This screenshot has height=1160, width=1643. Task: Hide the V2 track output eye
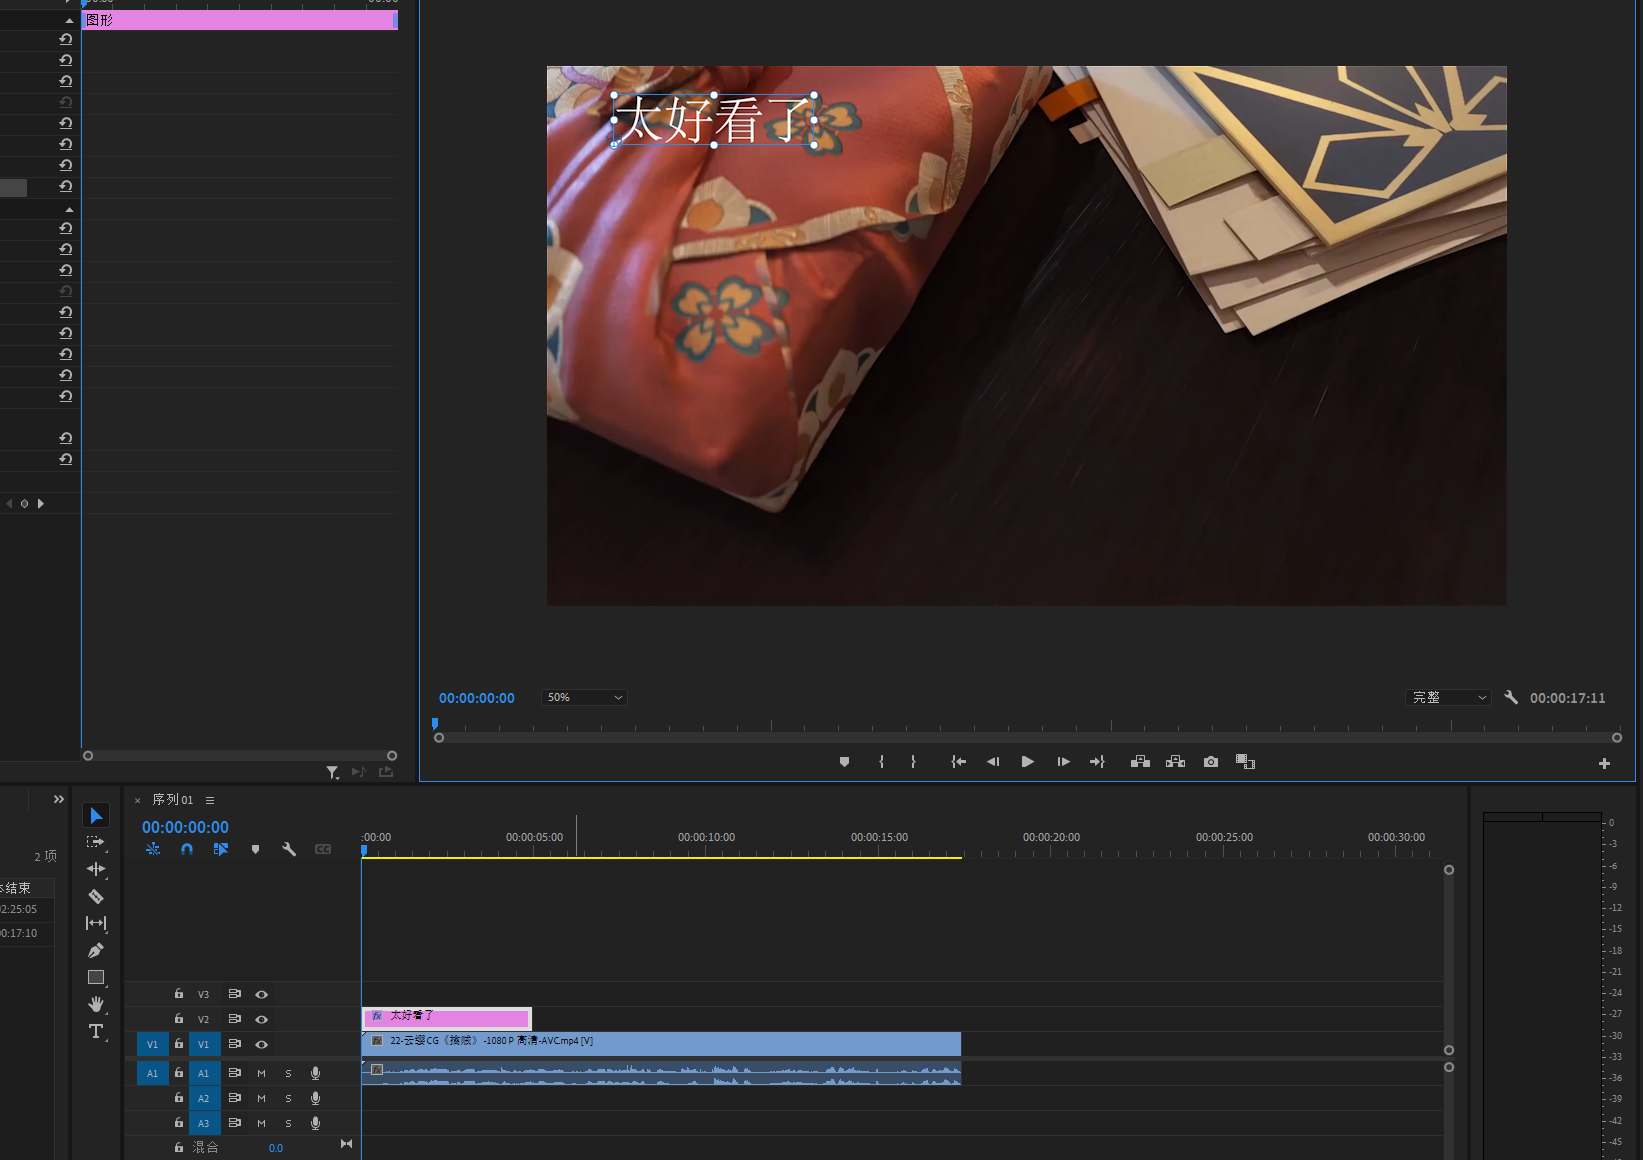262,1019
